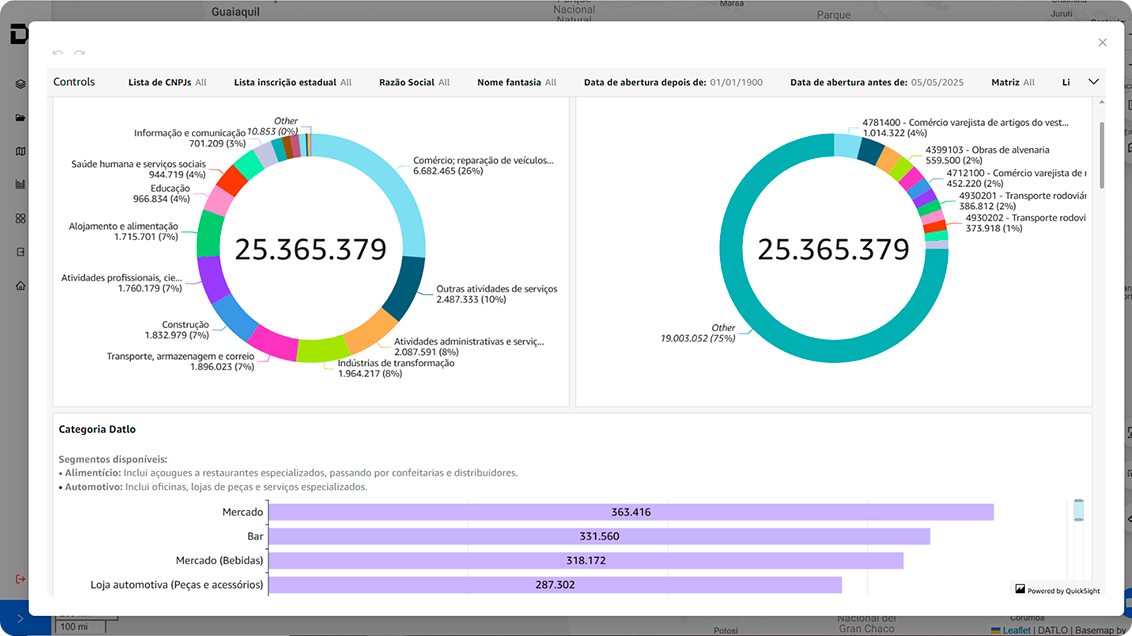
Task: Select the folder icon in the sidebar
Action: coord(18,118)
